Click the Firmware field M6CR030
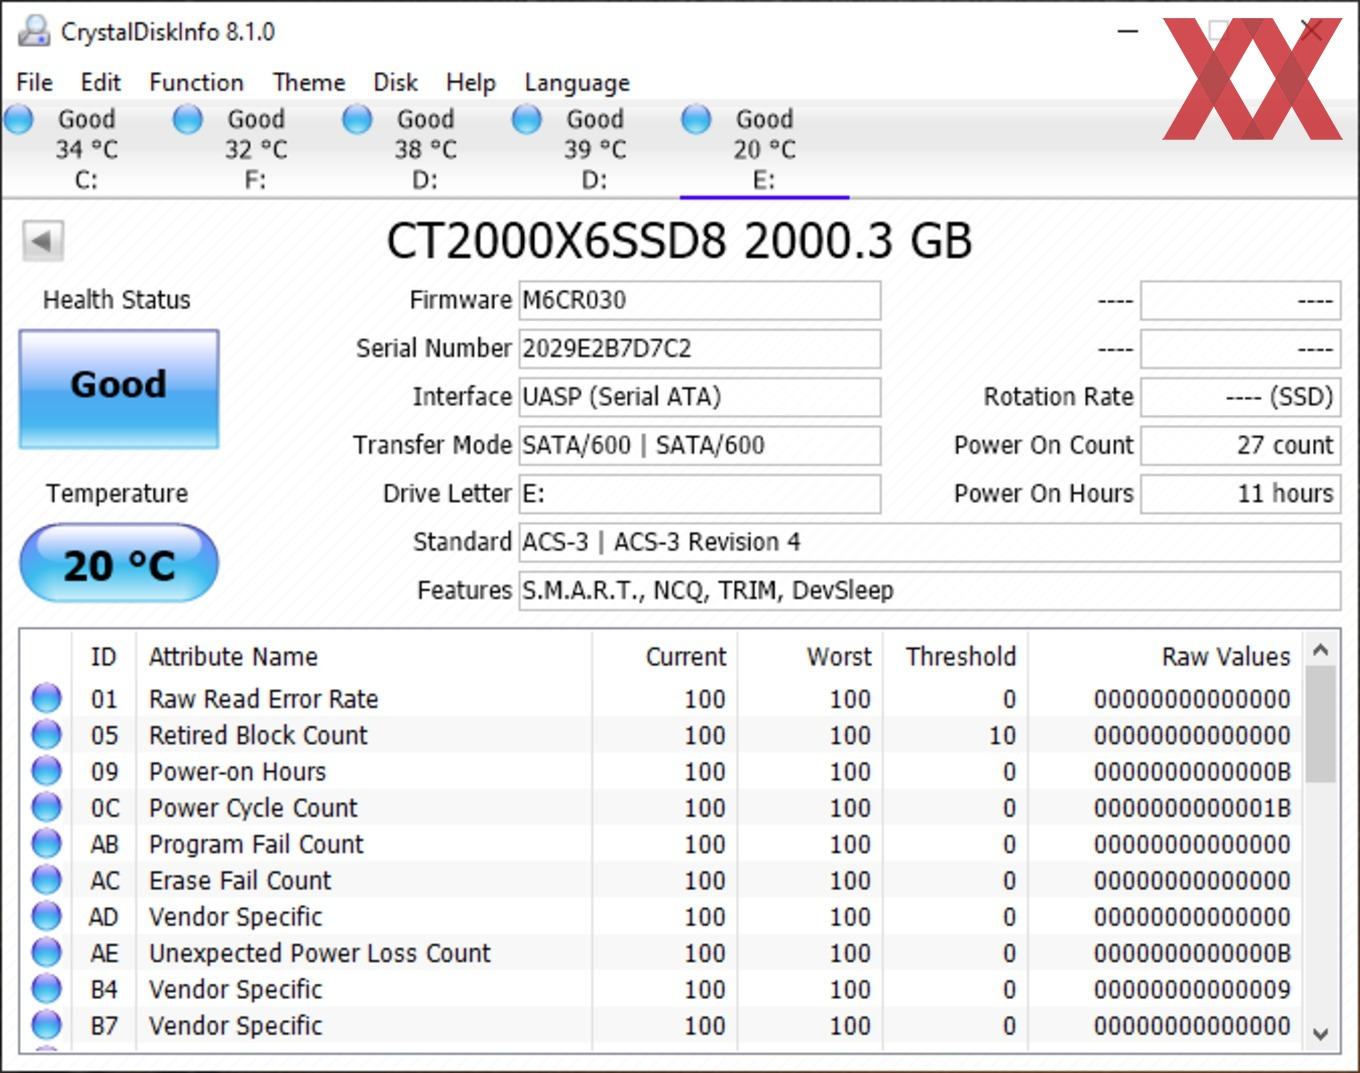 (700, 300)
